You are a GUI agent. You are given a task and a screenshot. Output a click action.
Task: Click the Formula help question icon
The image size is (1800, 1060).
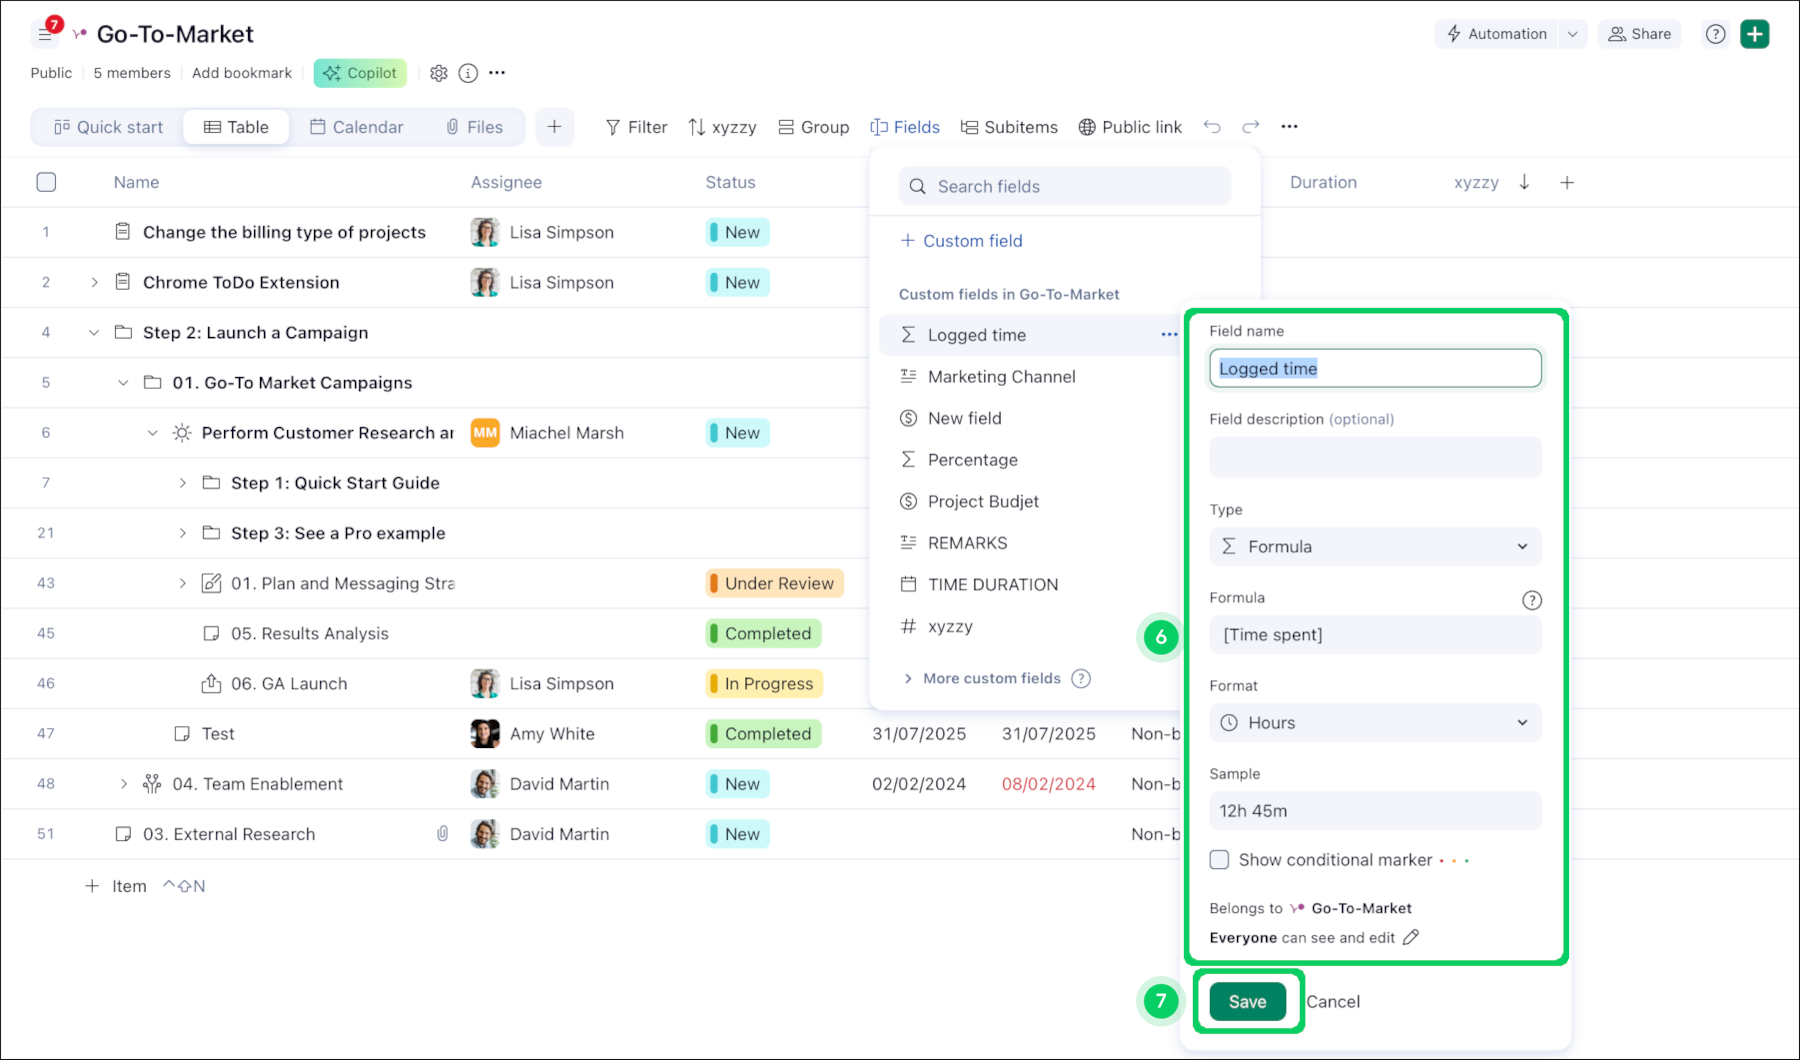1531,600
